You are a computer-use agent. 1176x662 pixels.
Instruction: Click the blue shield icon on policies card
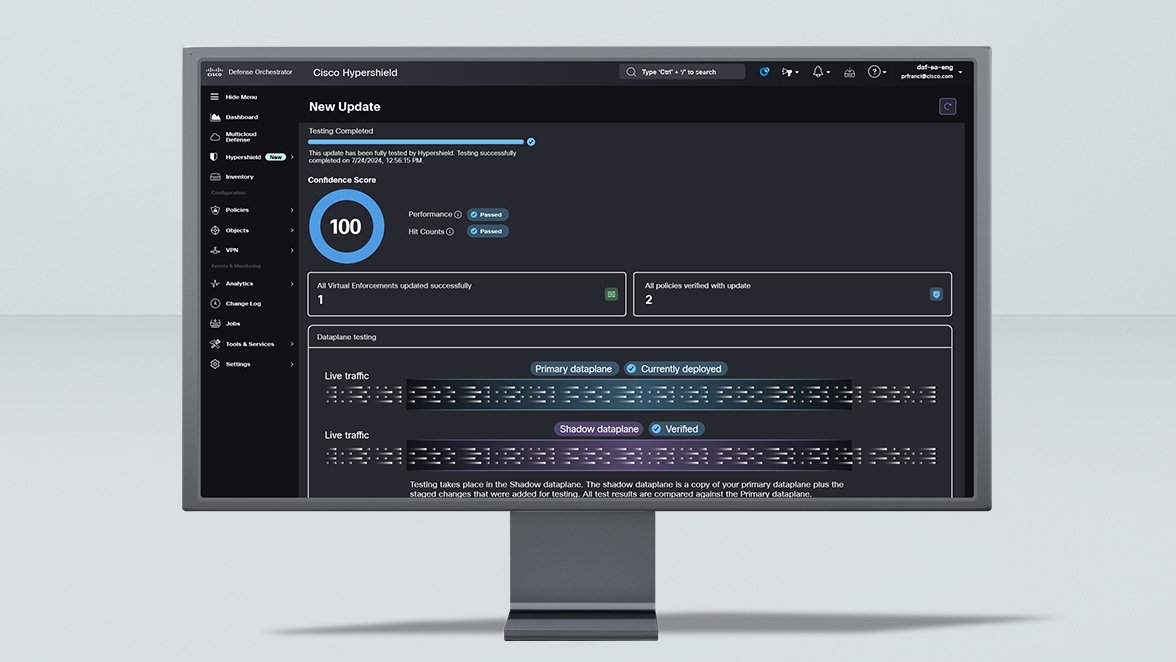point(936,295)
